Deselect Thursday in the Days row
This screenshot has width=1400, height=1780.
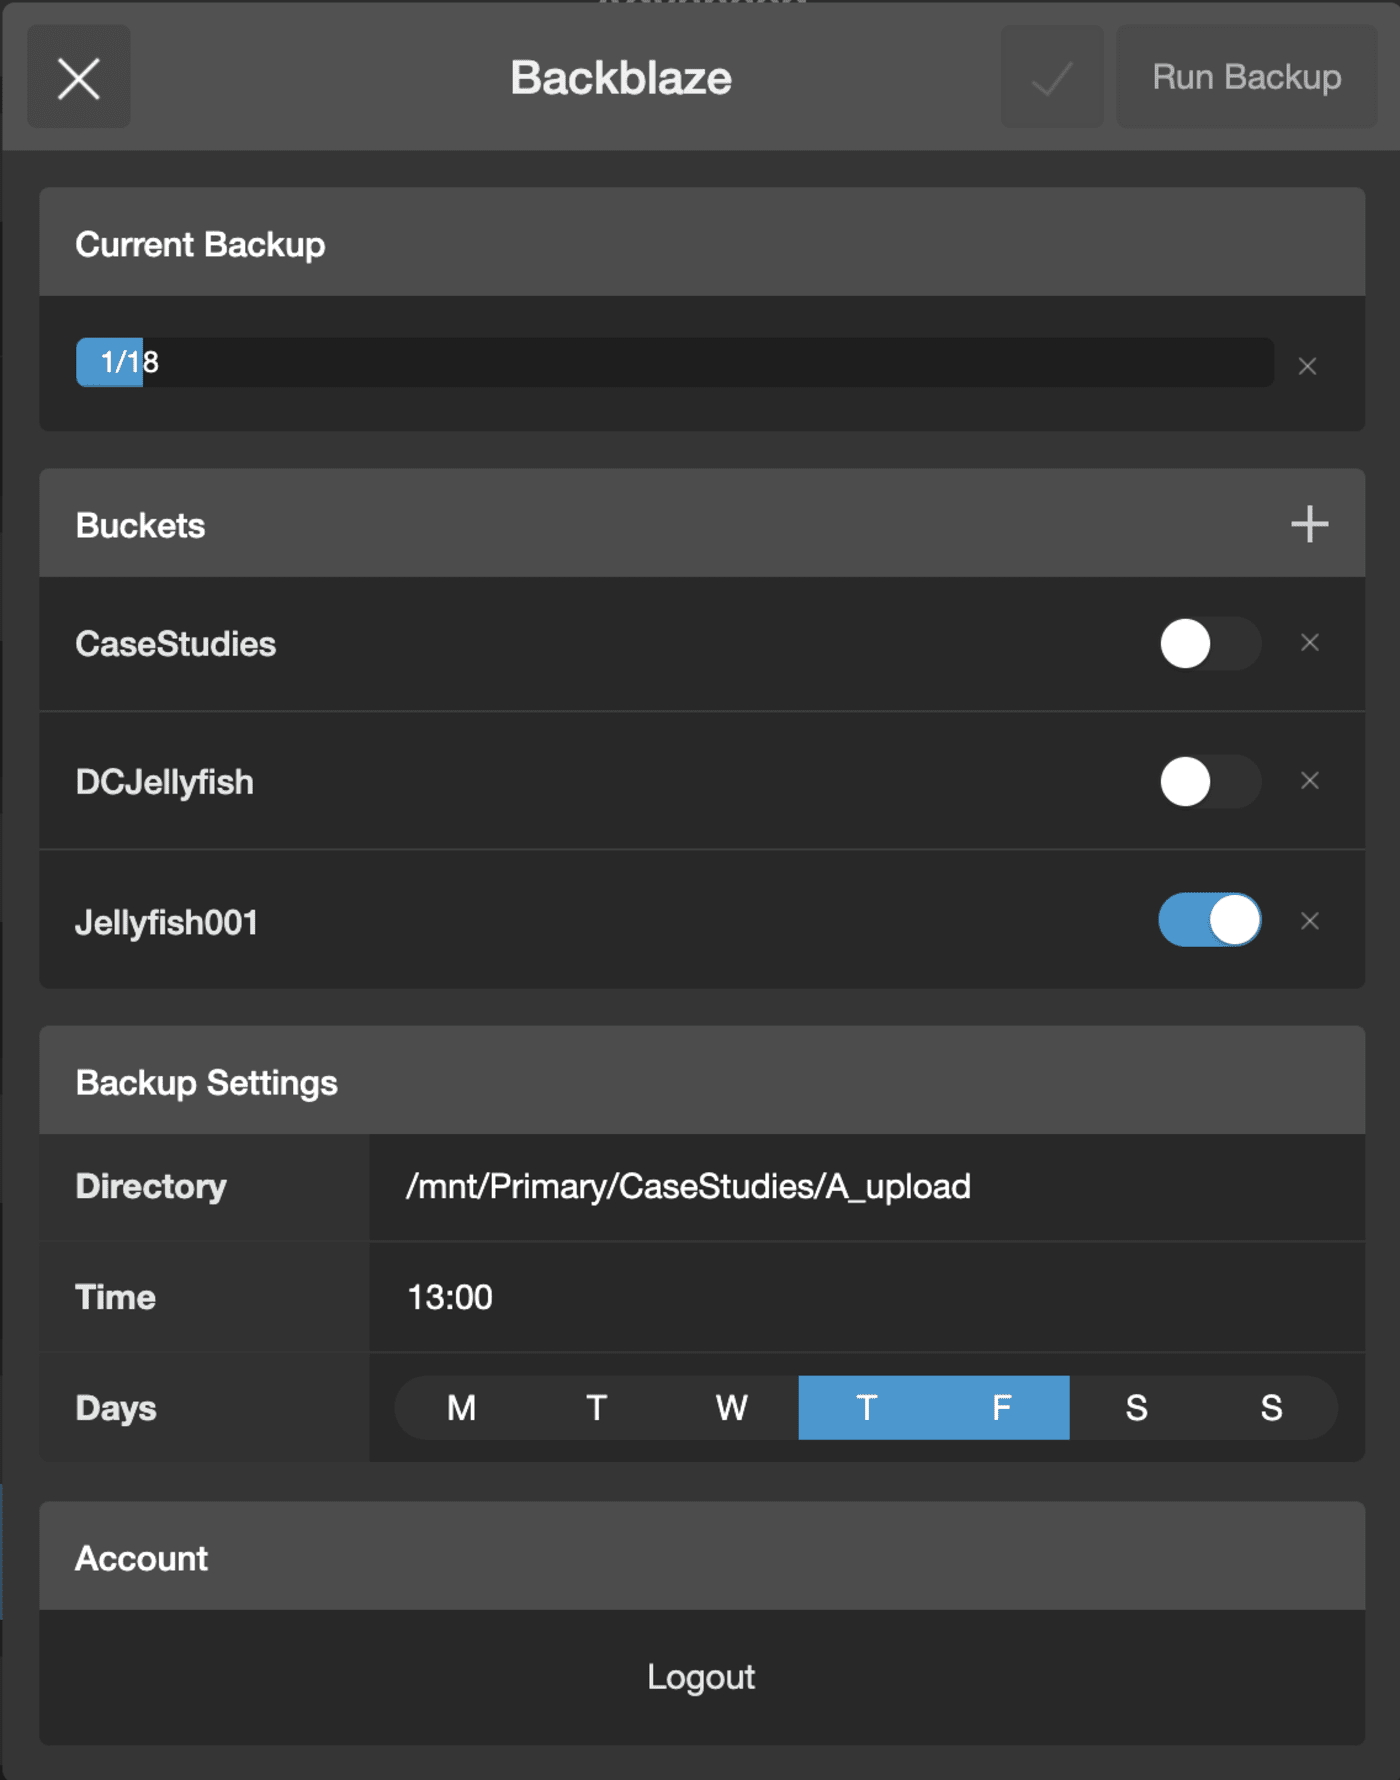[x=867, y=1408]
